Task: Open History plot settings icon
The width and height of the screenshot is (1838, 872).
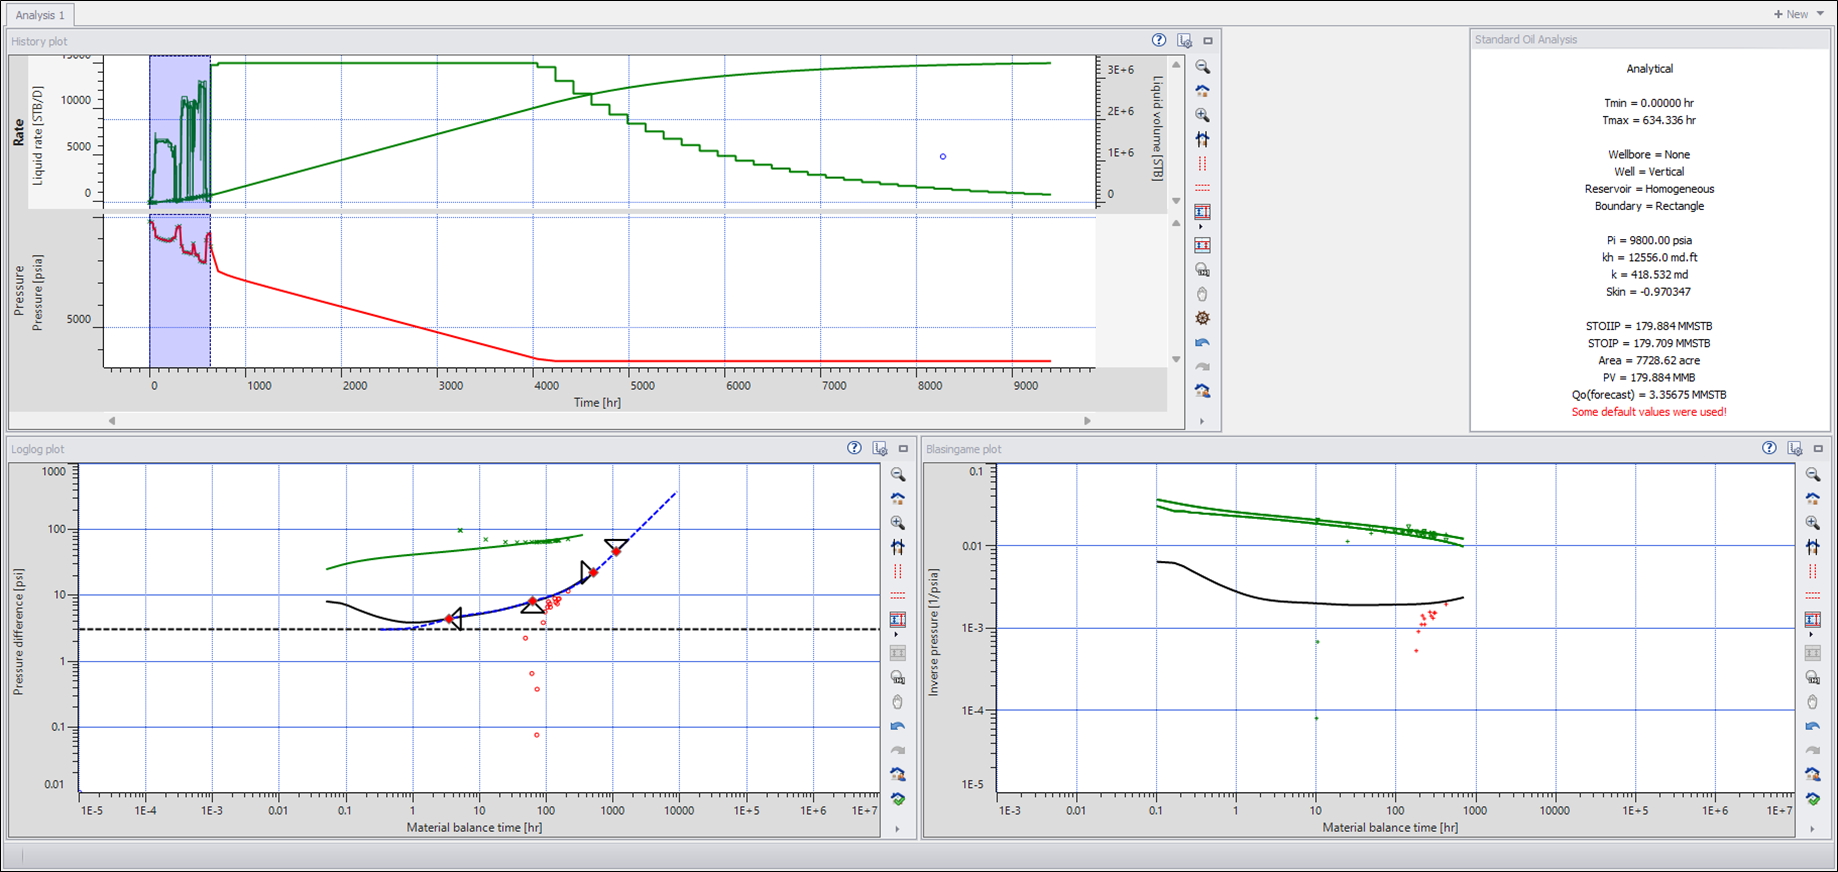Action: [x=1184, y=41]
